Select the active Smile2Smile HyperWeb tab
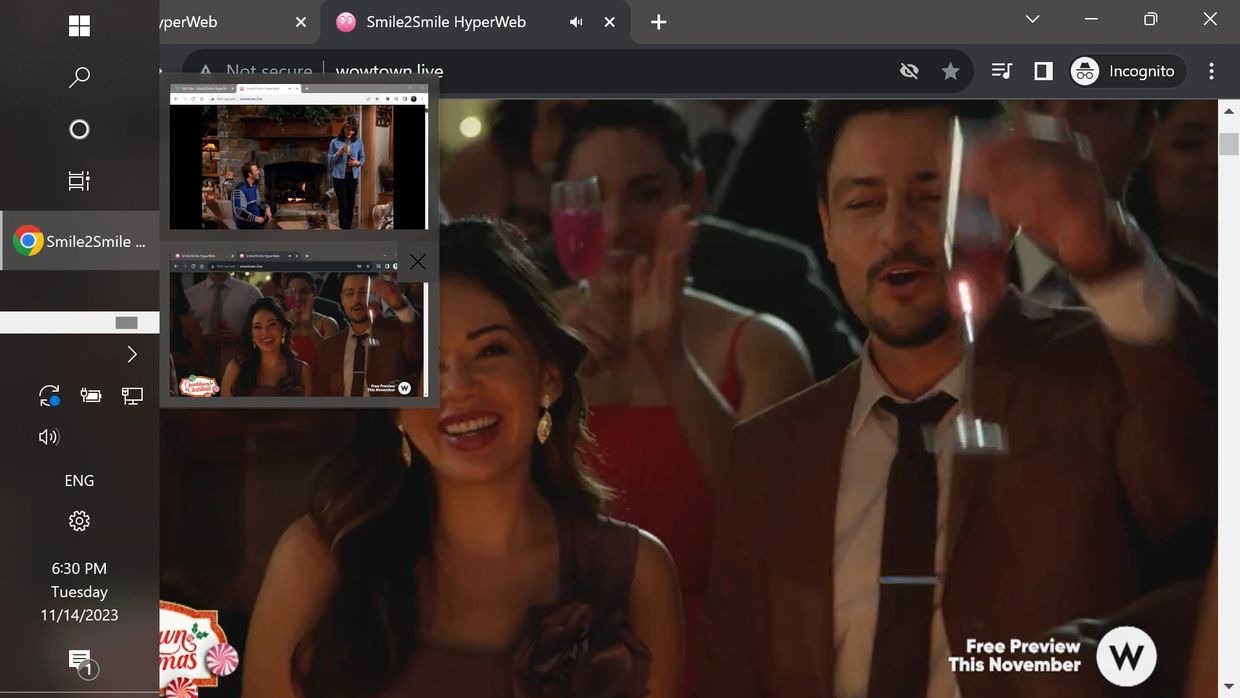 pyautogui.click(x=445, y=22)
